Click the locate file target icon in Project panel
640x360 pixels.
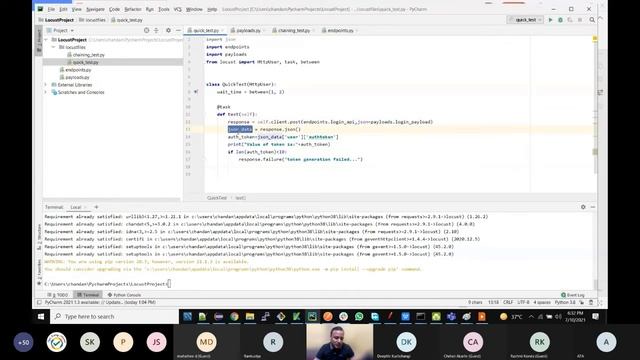tap(147, 30)
